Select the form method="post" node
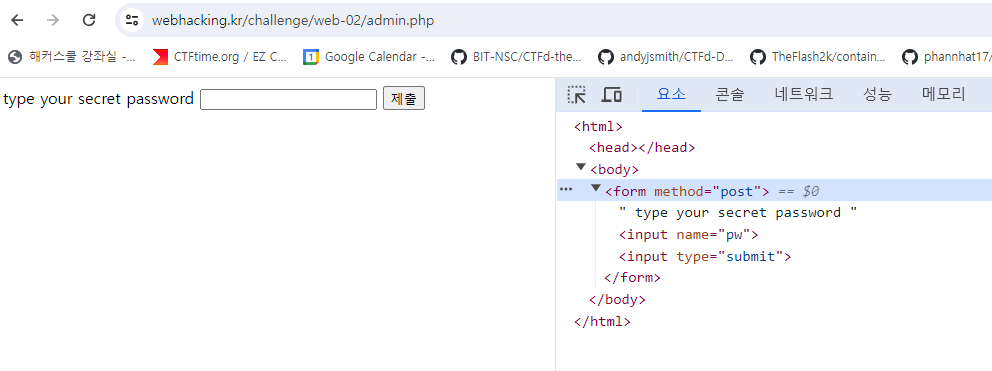 coord(687,191)
